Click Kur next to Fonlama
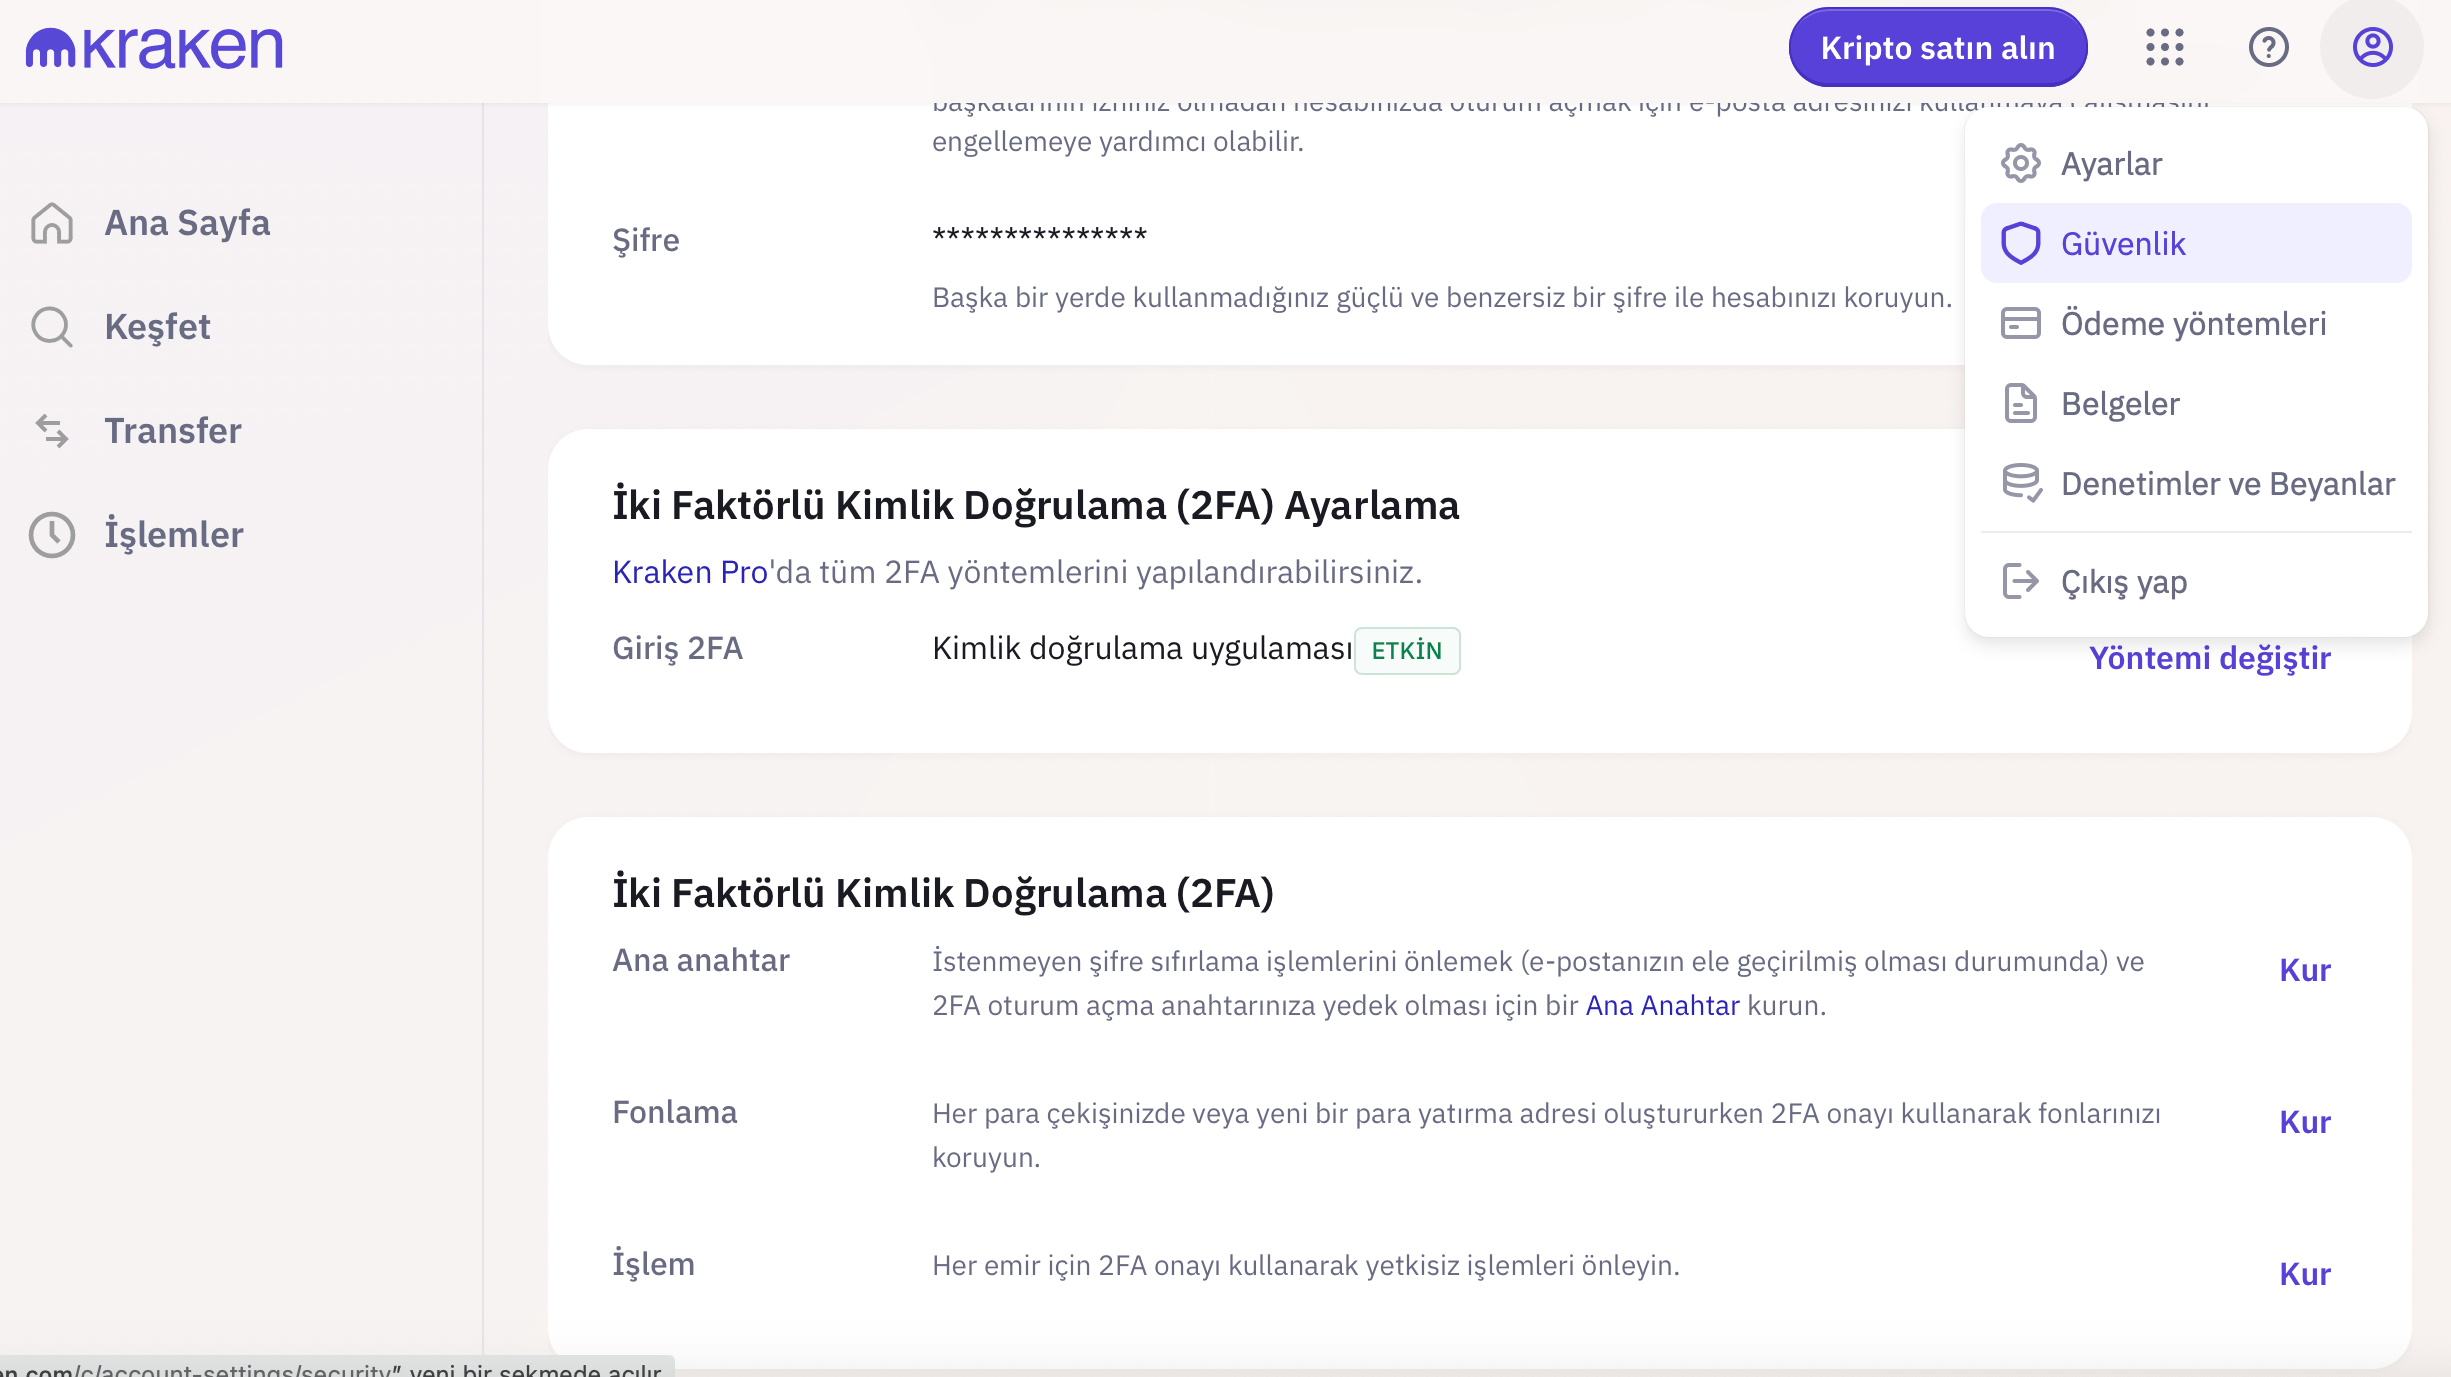The height and width of the screenshot is (1377, 2451). pyautogui.click(x=2304, y=1122)
